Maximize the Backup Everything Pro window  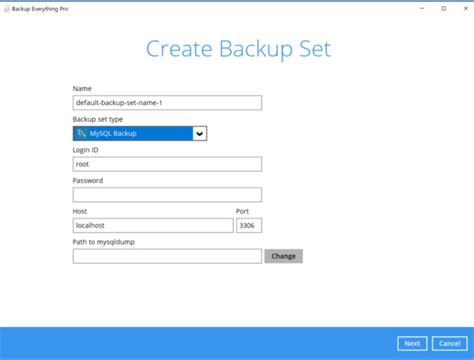coord(444,8)
